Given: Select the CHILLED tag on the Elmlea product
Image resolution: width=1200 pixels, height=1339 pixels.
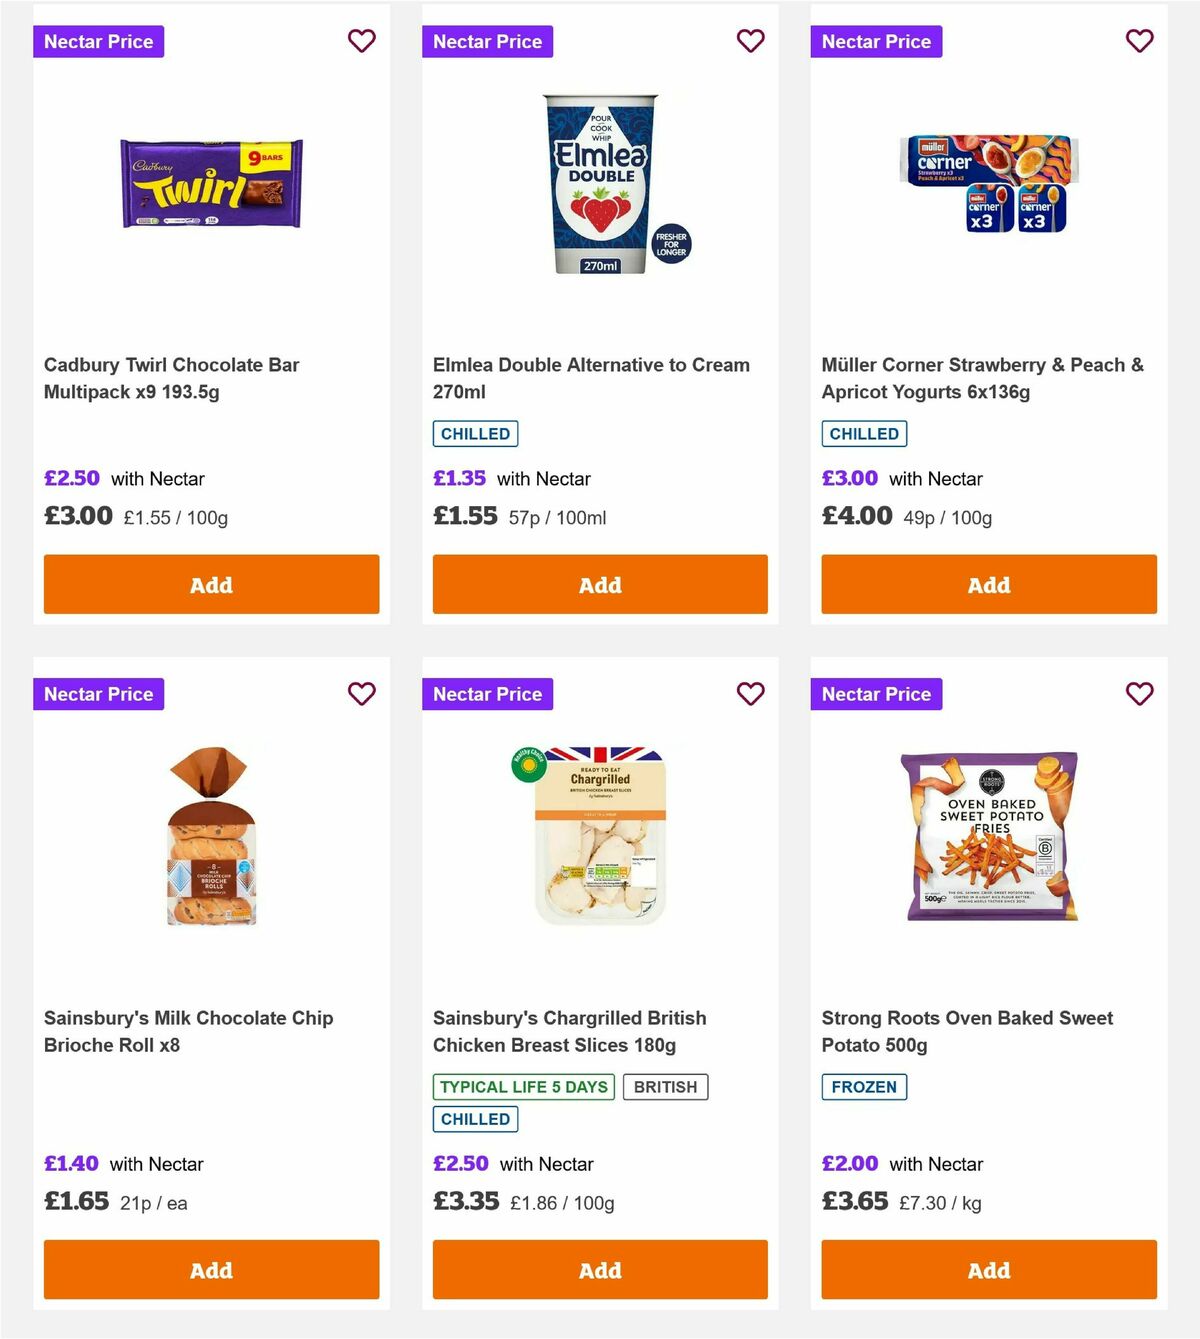Looking at the screenshot, I should (x=475, y=433).
